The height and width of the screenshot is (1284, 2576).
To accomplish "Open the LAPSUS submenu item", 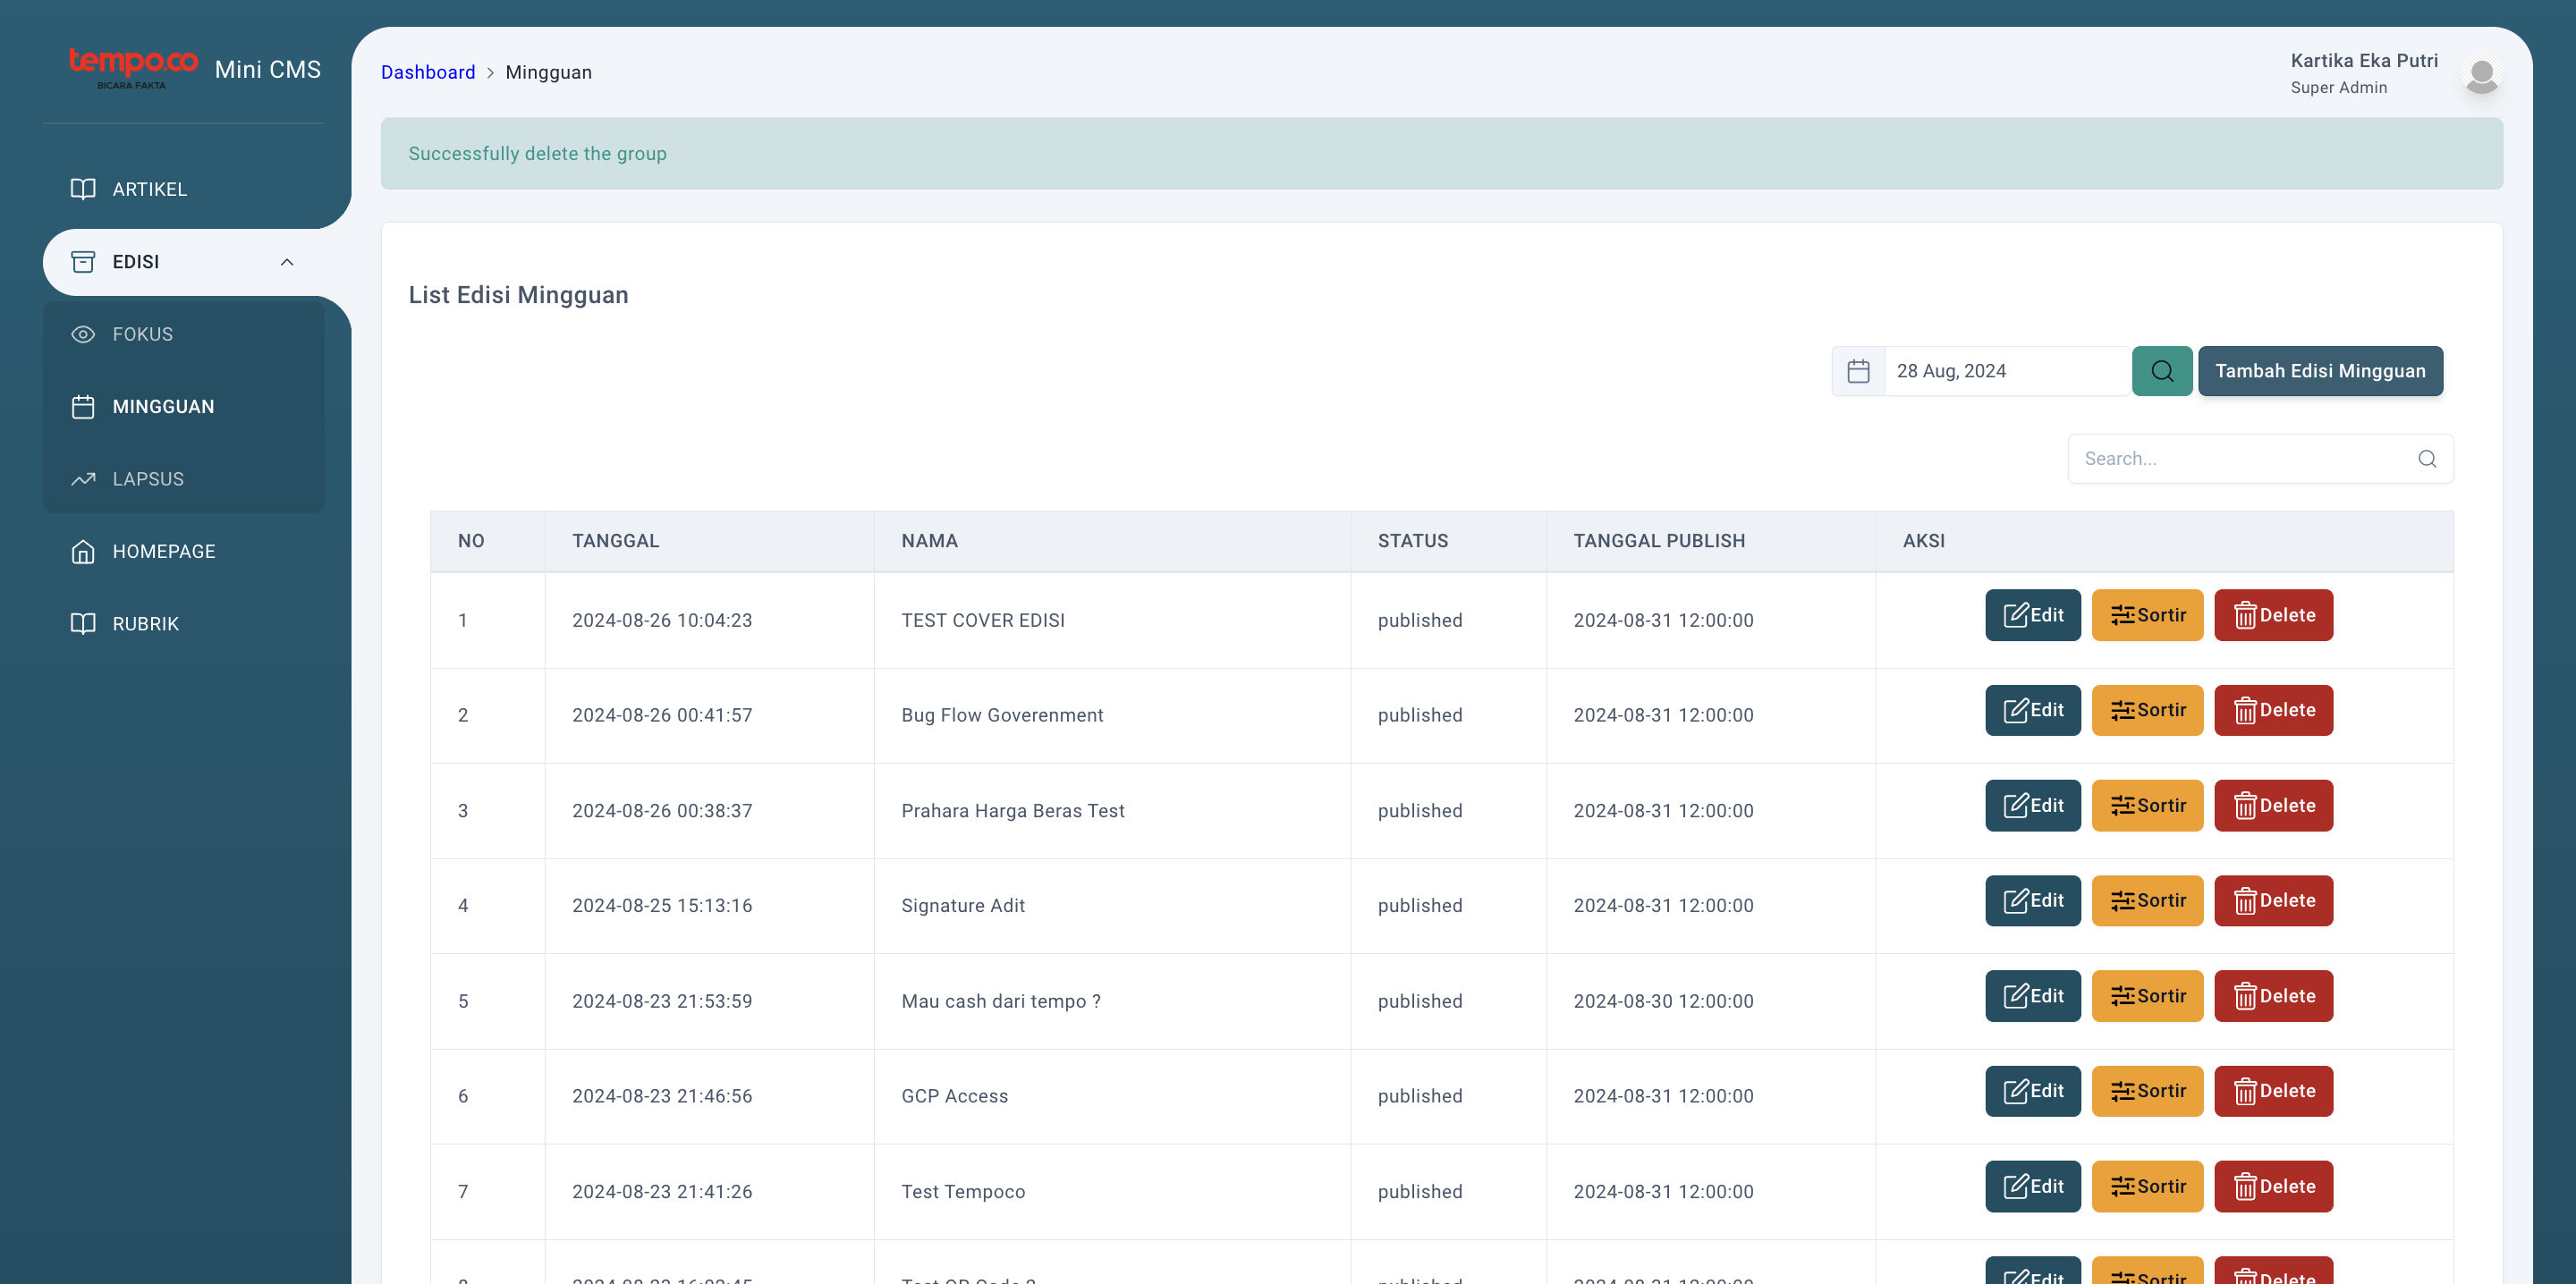I will tap(184, 479).
